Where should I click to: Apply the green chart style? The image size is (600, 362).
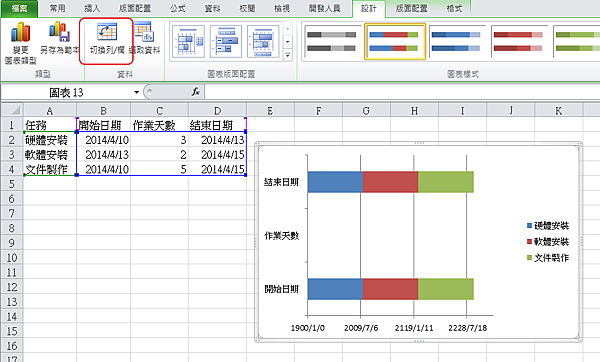click(x=577, y=42)
